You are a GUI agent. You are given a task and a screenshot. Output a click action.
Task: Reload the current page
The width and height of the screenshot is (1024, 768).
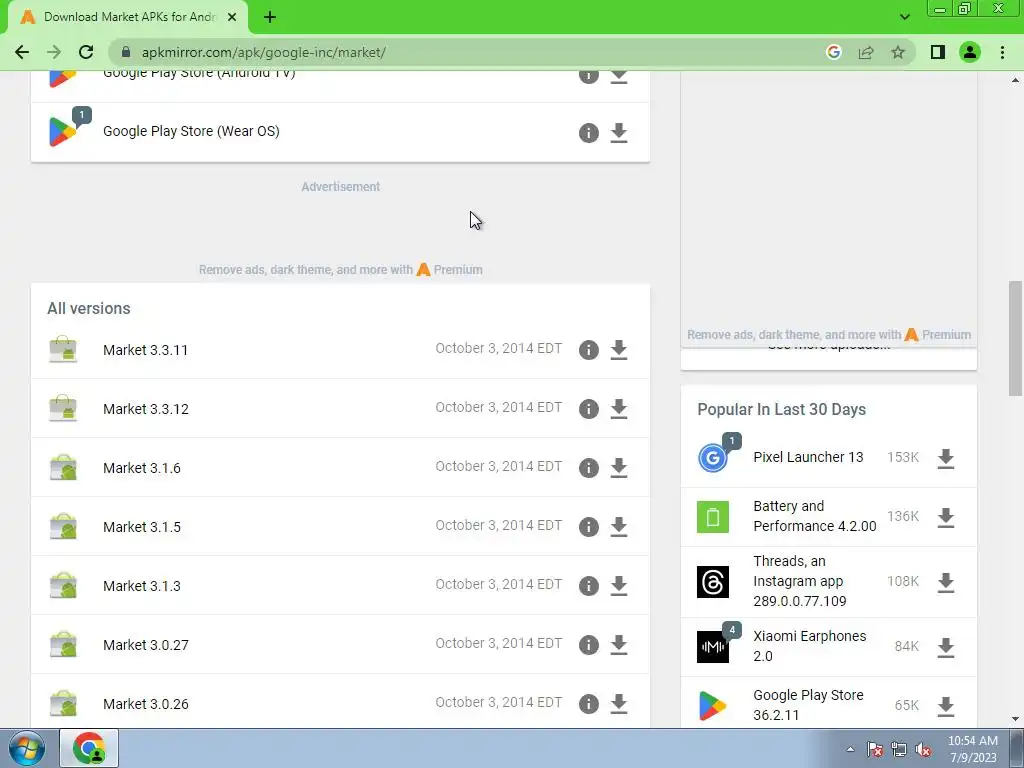coord(86,52)
